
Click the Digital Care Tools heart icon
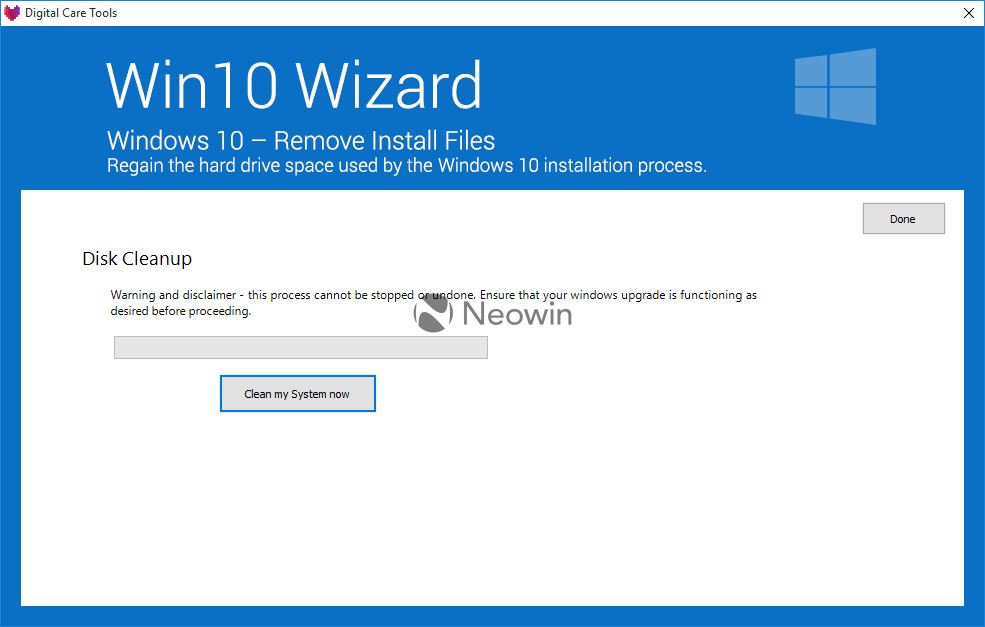pos(14,12)
